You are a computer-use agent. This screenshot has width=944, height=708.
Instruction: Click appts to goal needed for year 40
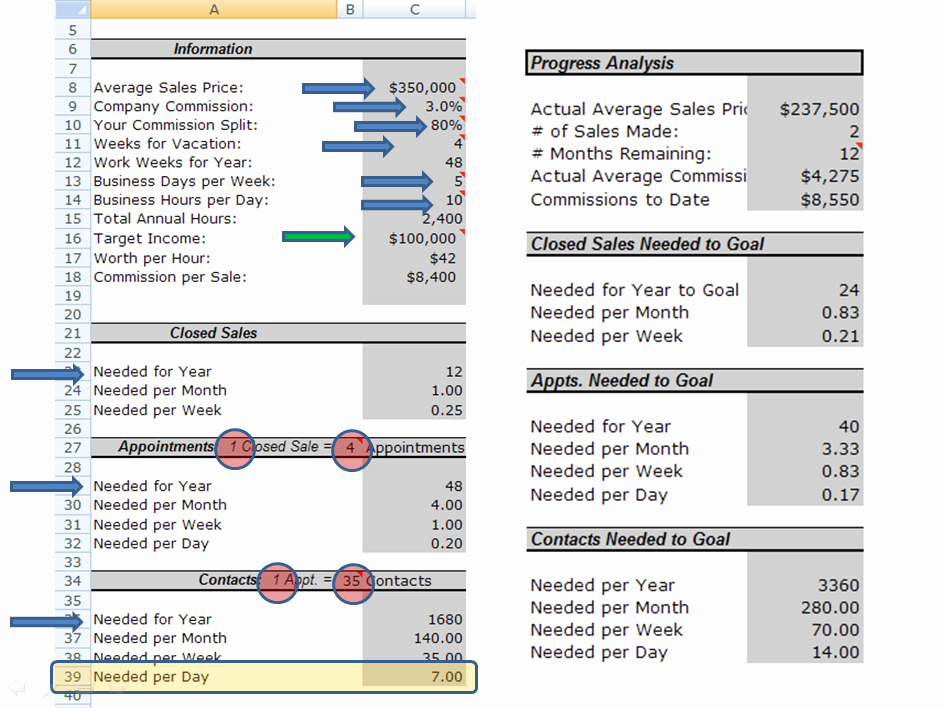point(805,426)
